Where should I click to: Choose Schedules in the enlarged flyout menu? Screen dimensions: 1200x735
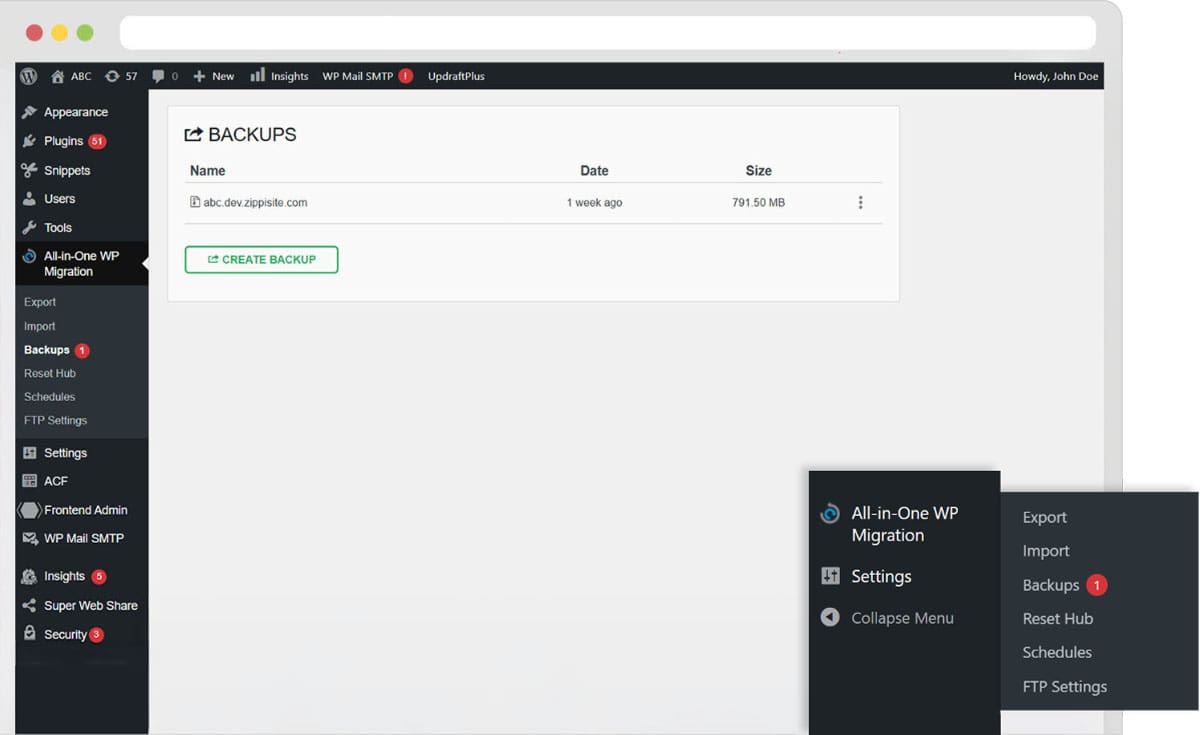point(1057,652)
